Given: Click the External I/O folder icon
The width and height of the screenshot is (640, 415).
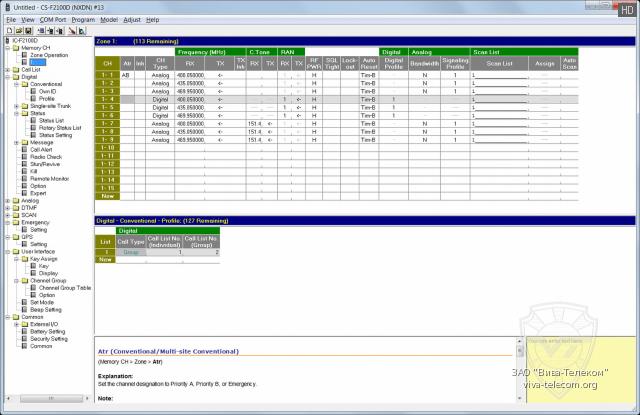Looking at the screenshot, I should [x=25, y=324].
